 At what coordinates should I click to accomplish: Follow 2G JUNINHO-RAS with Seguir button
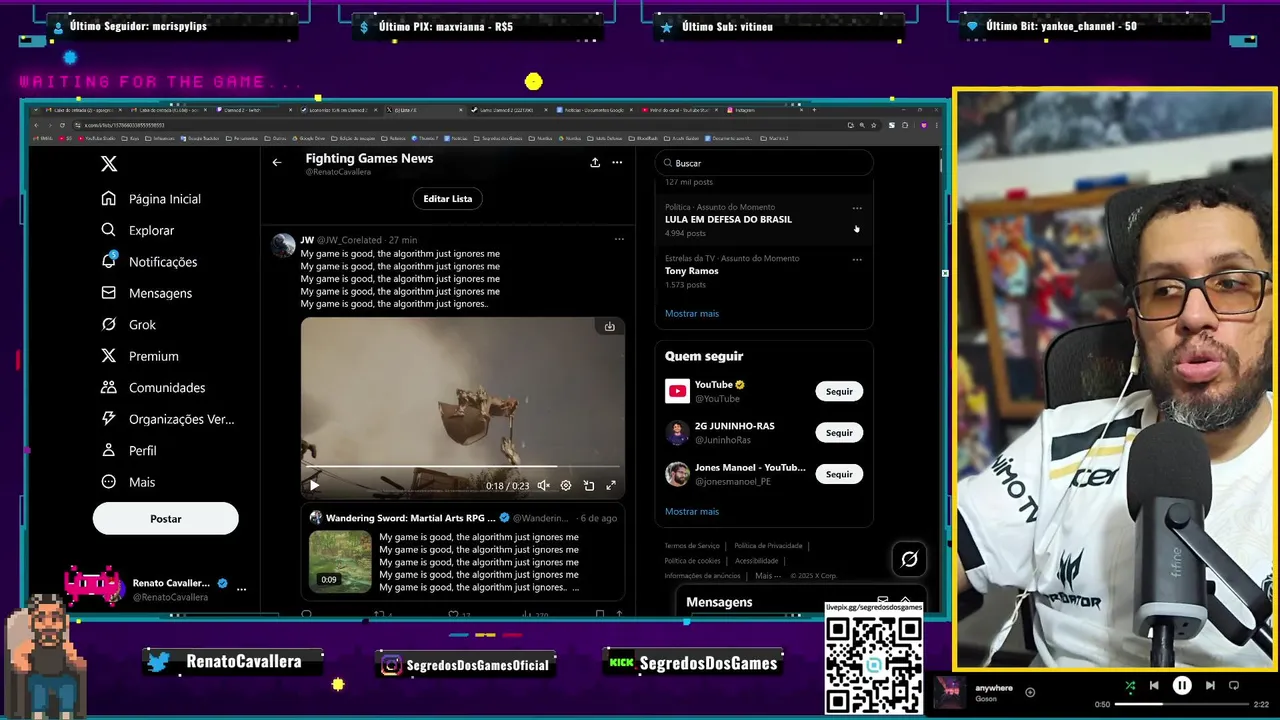click(x=839, y=433)
